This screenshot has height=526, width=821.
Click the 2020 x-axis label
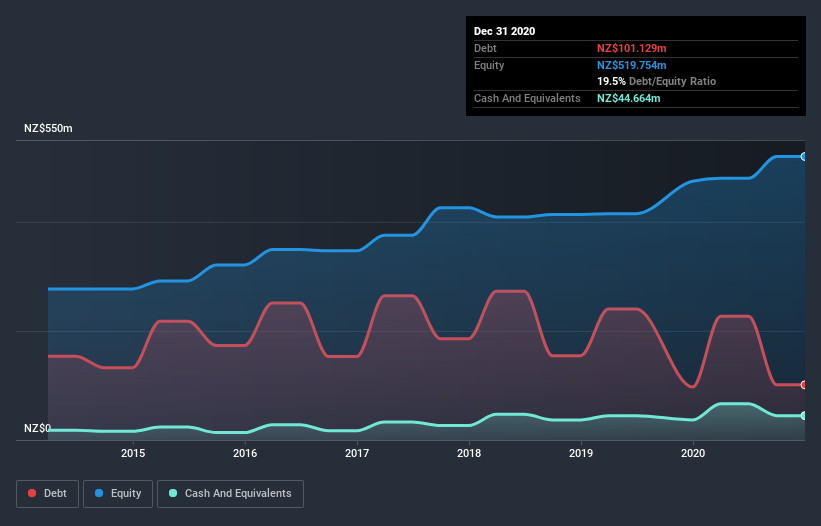693,453
